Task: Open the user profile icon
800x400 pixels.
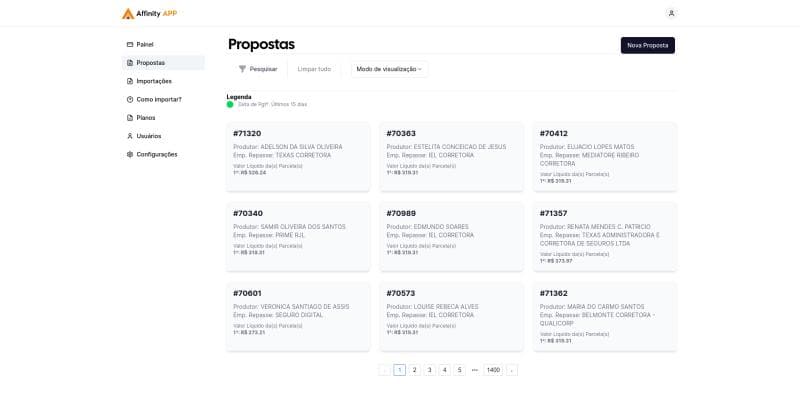Action: click(x=671, y=13)
